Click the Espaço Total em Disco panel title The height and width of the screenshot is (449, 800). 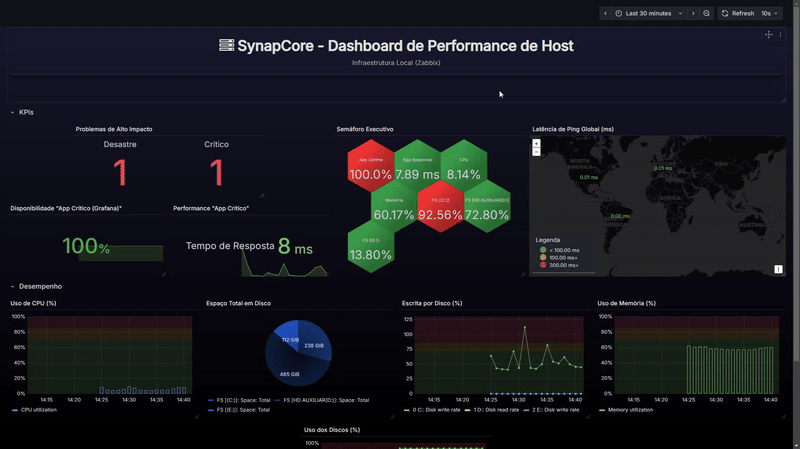[238, 303]
